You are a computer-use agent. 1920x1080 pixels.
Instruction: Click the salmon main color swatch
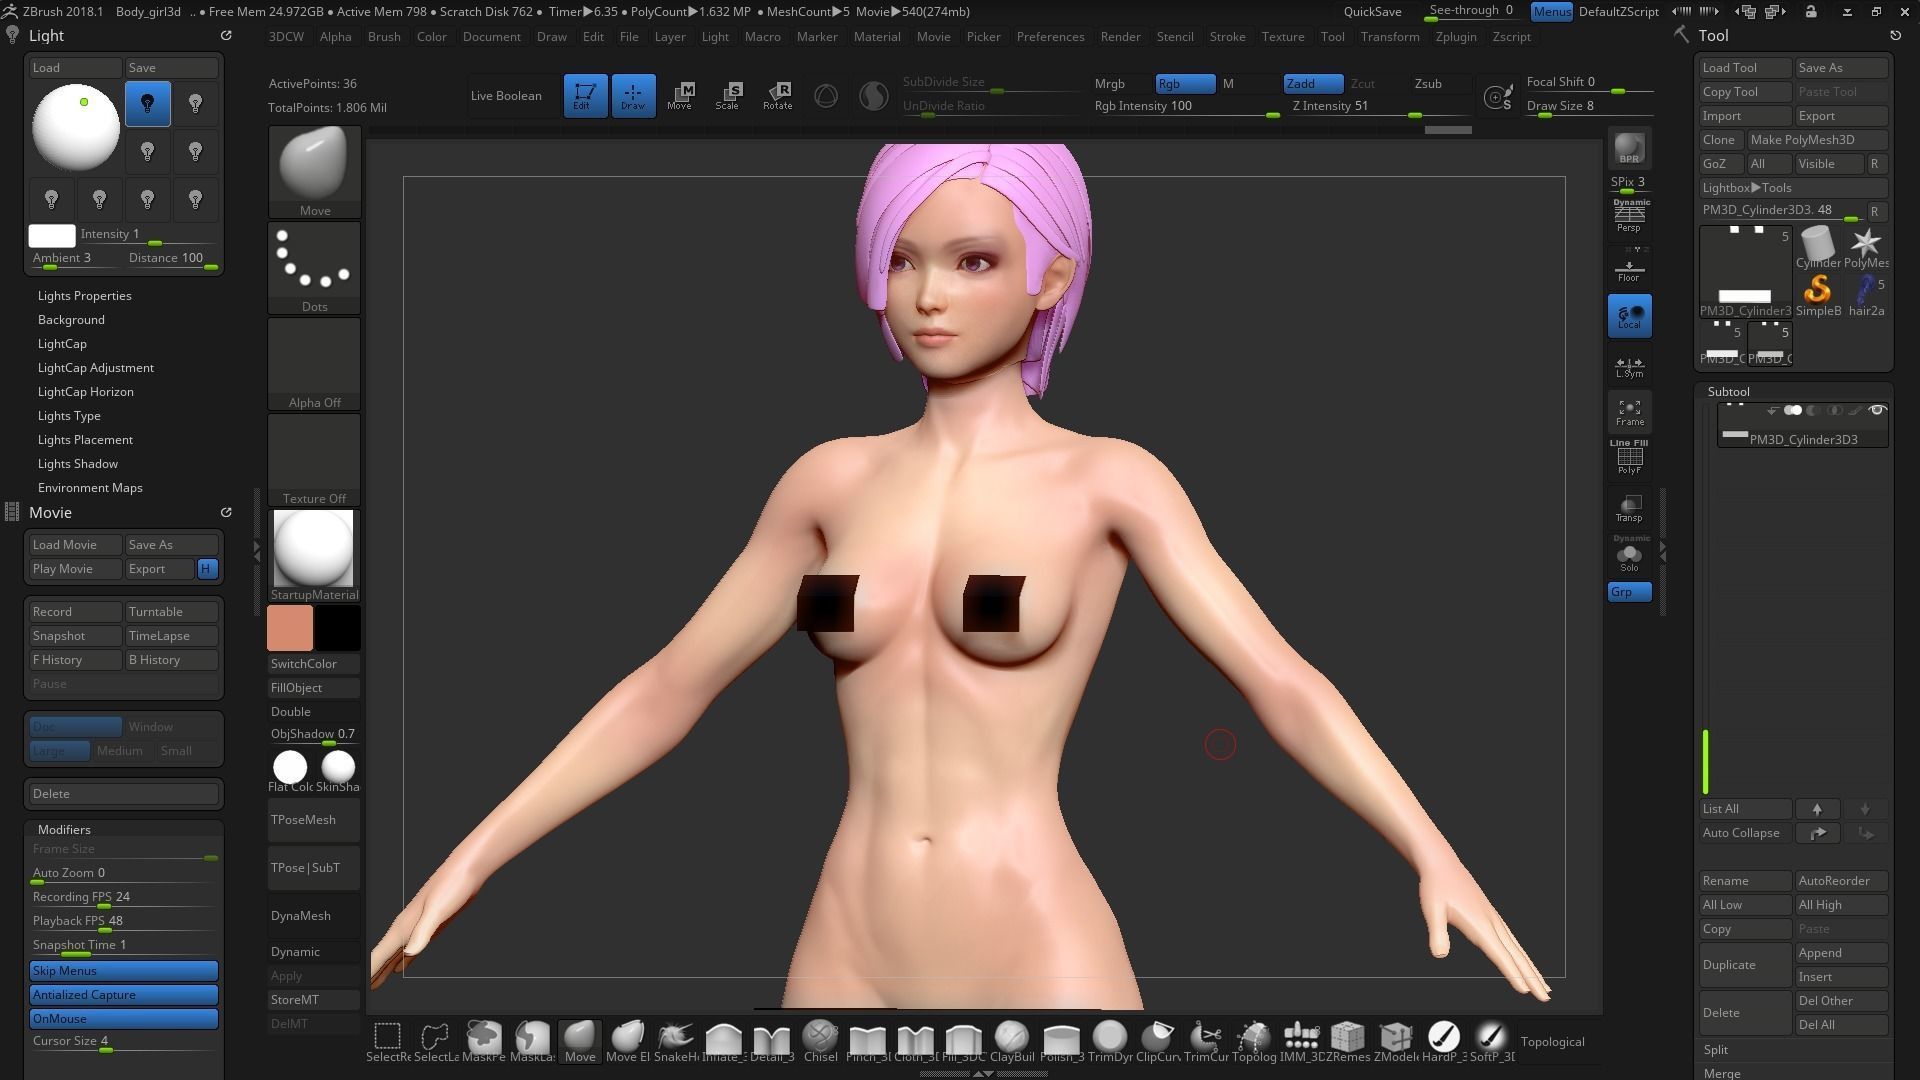[x=290, y=629]
